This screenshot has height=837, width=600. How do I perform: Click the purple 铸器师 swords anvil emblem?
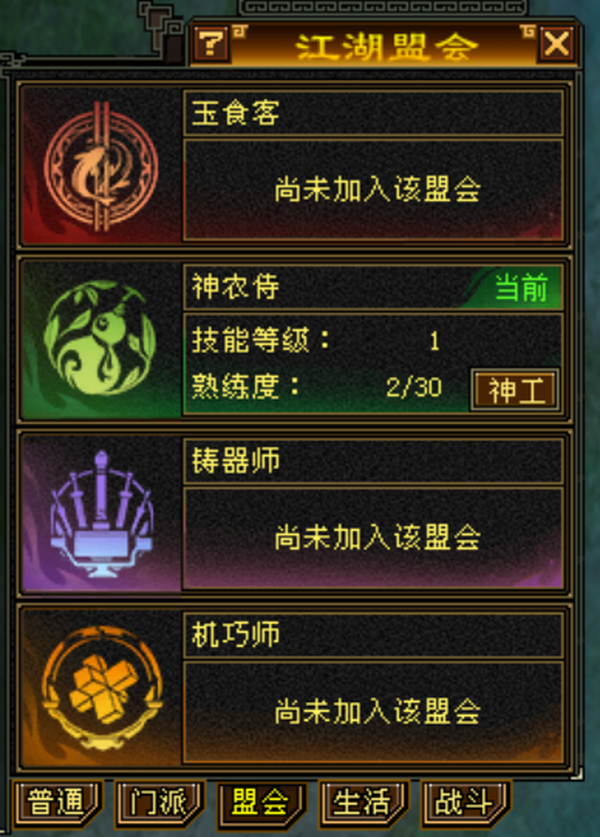[101, 515]
